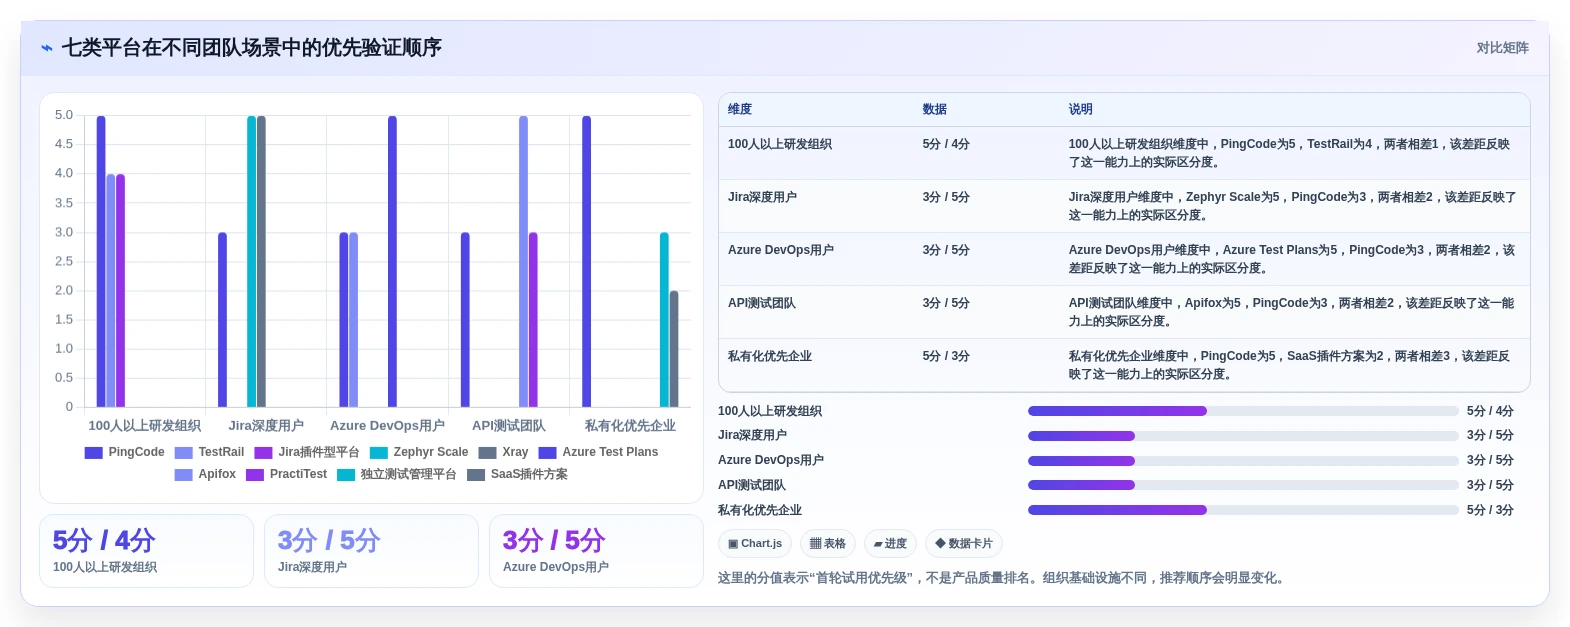Click the SaaS插件方案 grey bar at 2.0
The width and height of the screenshot is (1570, 627).
674,349
